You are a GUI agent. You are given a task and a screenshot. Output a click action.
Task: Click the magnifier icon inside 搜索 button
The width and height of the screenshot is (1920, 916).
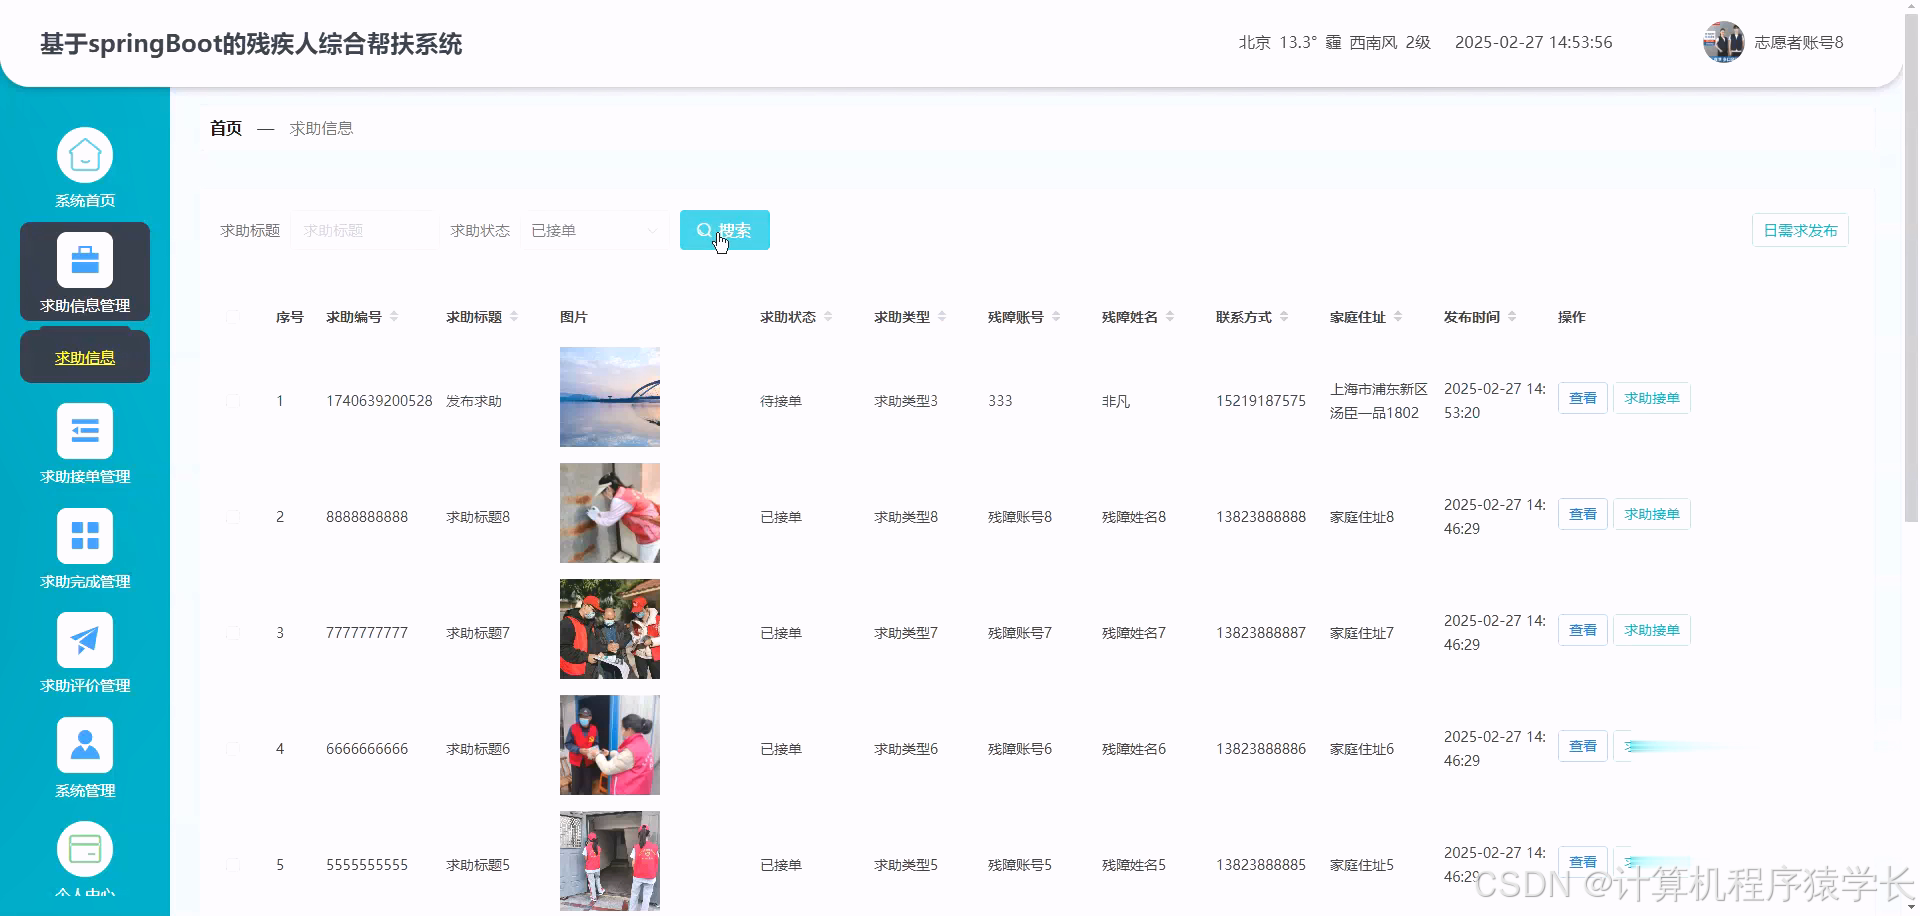706,230
